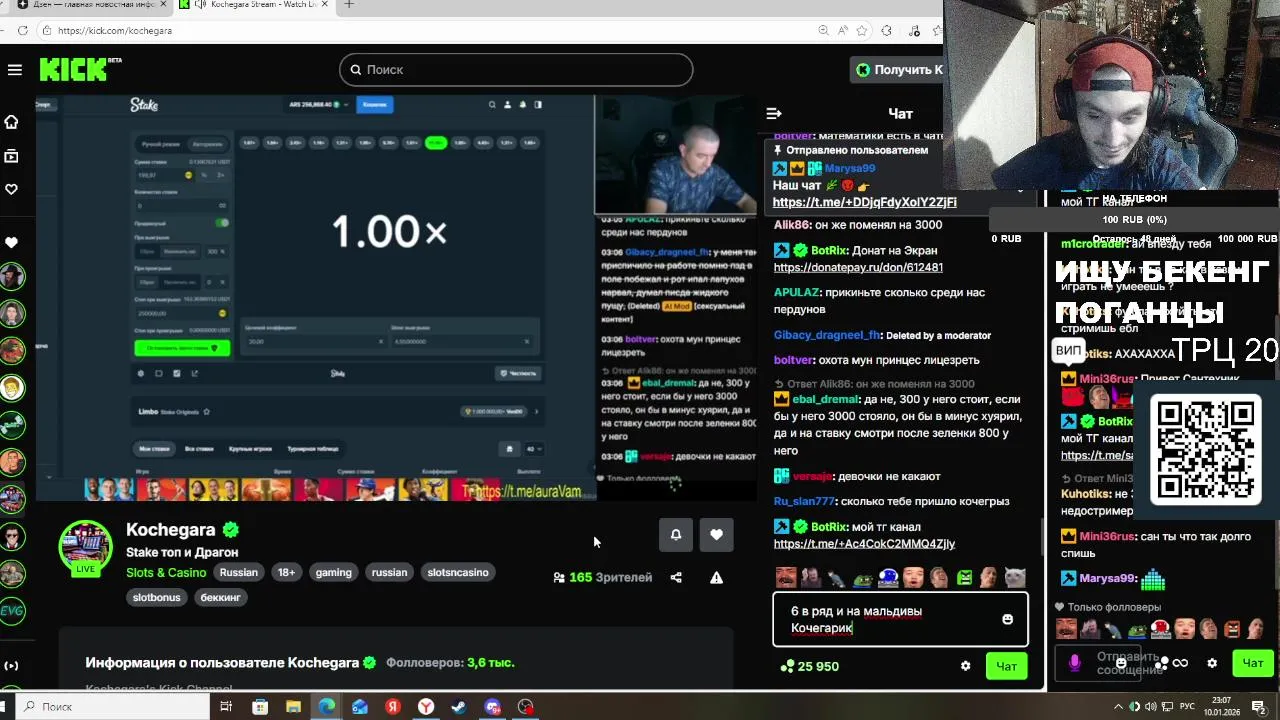The height and width of the screenshot is (720, 1280).
Task: Click the microphone icon in the overlay chat
Action: coord(1074,663)
